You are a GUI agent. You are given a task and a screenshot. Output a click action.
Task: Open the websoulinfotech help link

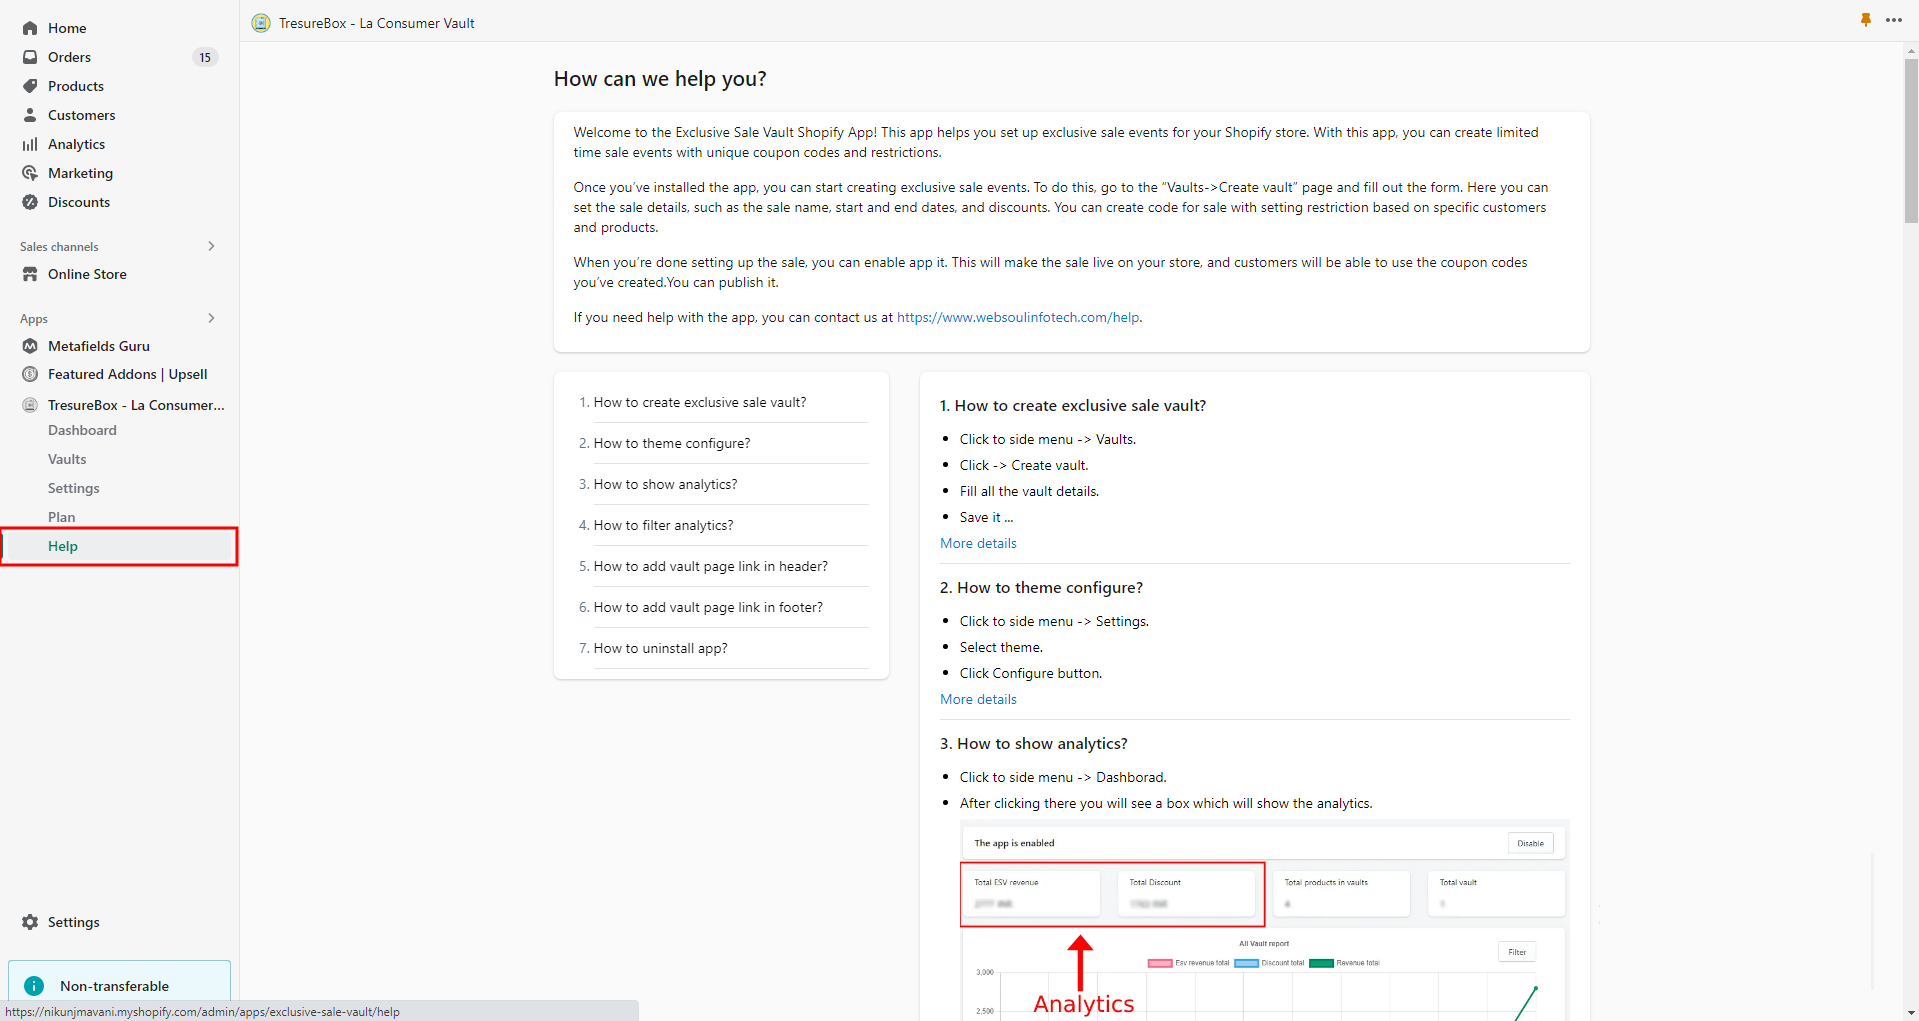[x=1018, y=317]
